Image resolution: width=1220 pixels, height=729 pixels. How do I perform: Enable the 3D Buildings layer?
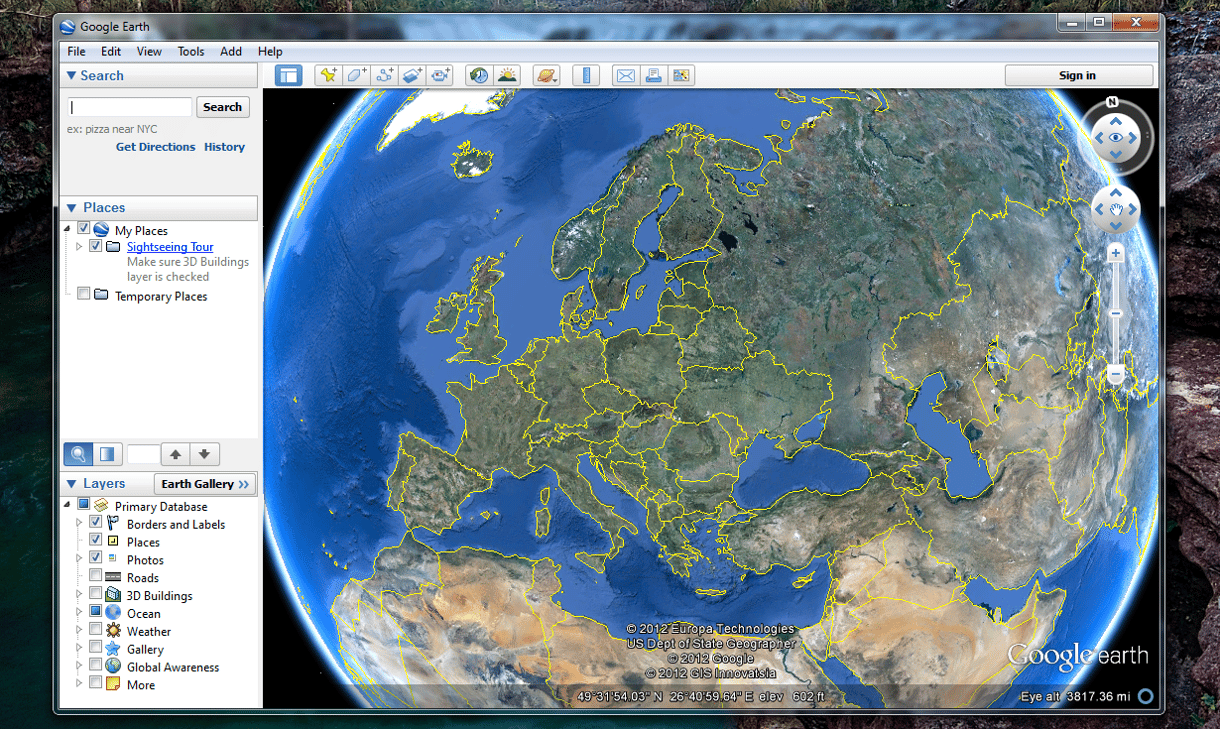[x=96, y=594]
